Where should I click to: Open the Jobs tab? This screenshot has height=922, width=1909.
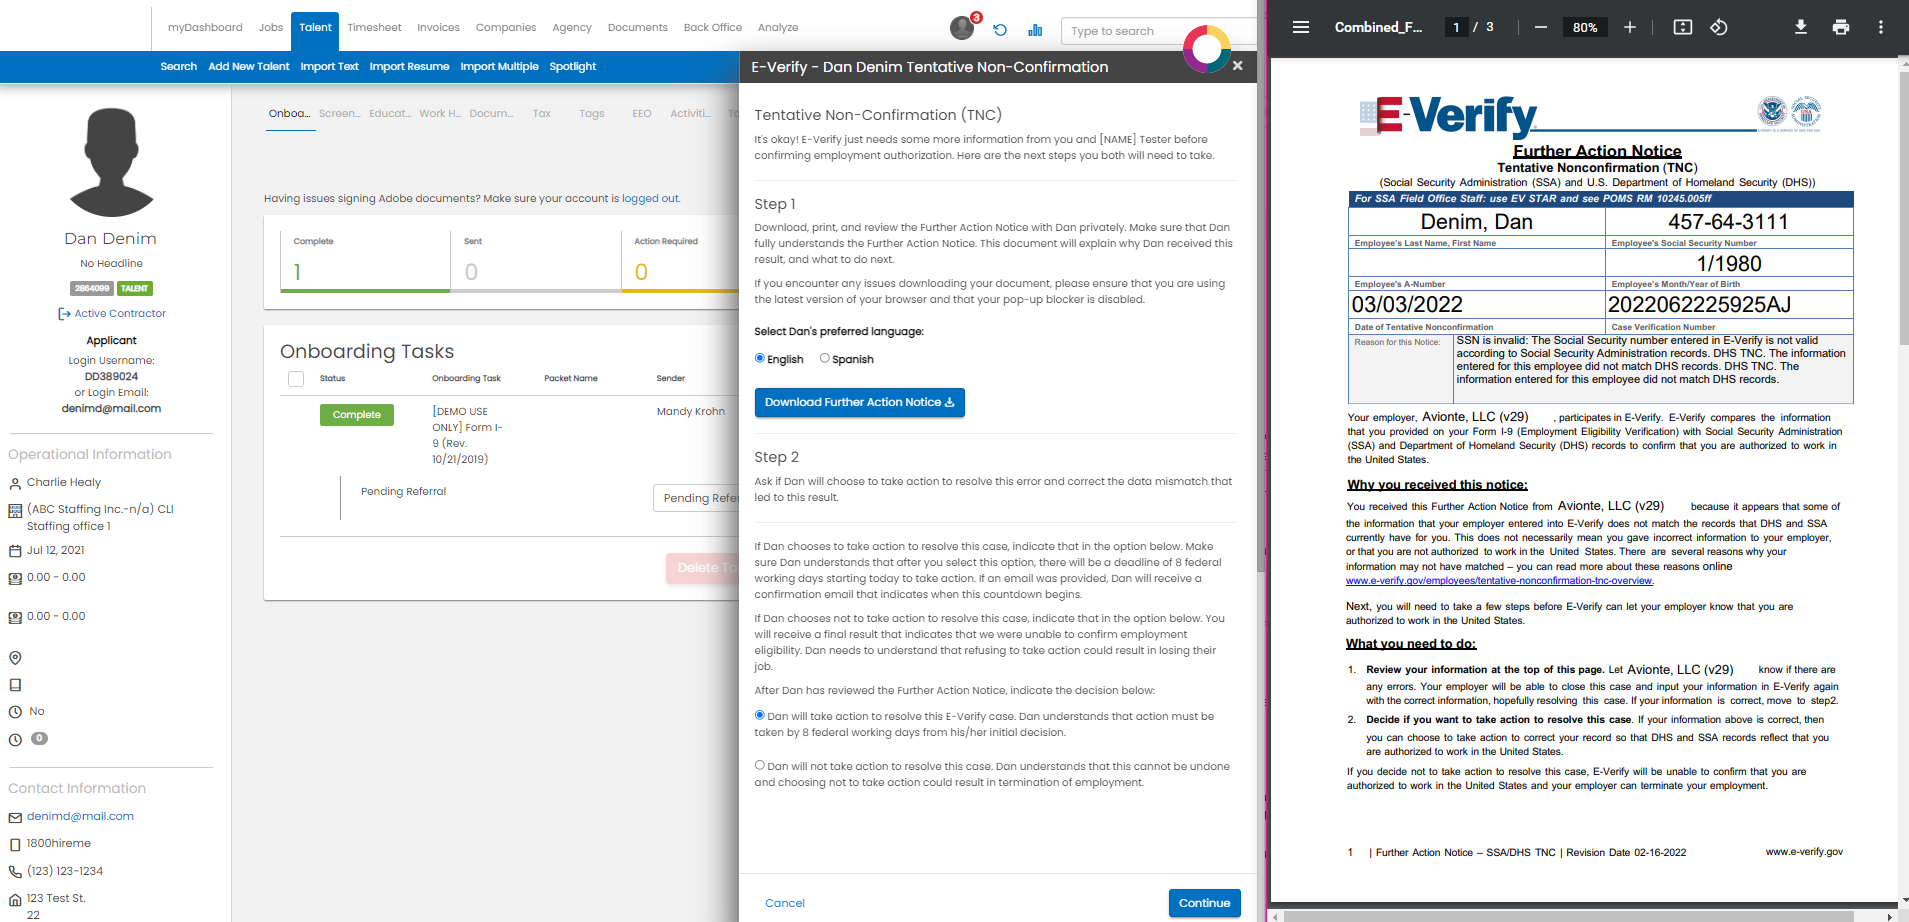pos(271,28)
